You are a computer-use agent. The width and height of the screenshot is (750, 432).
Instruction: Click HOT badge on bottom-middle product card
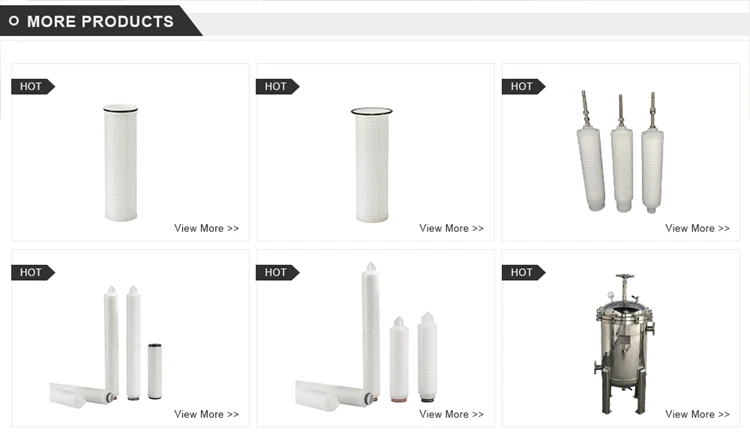click(278, 273)
